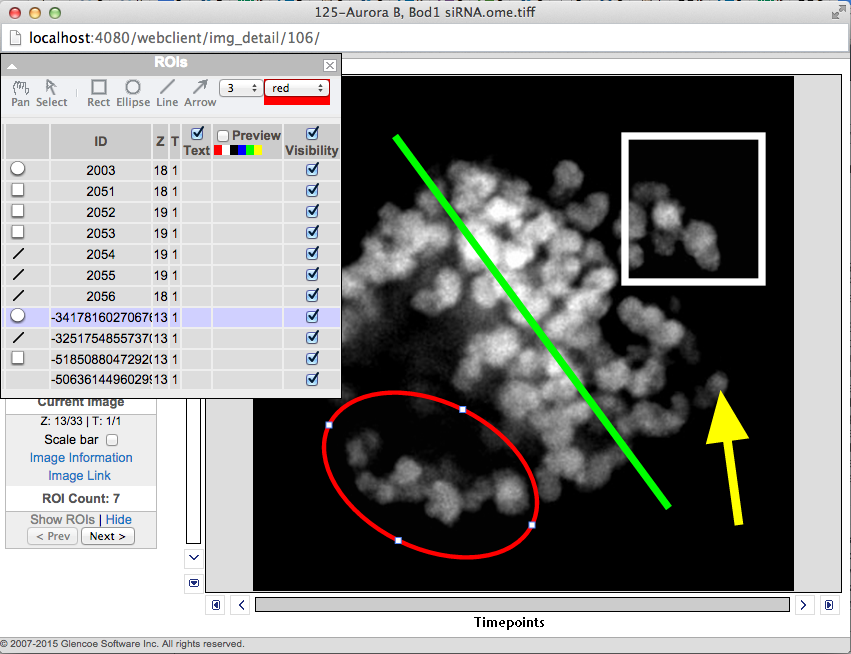Viewport: 851px width, 654px height.
Task: Pick the blue preview color swatch
Action: tap(242, 150)
